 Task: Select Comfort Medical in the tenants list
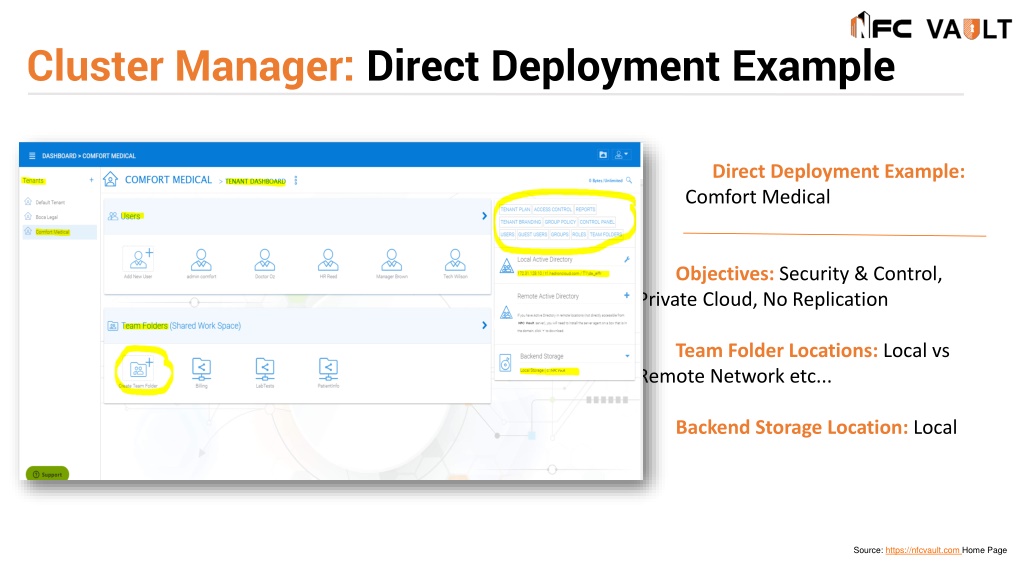(59, 232)
